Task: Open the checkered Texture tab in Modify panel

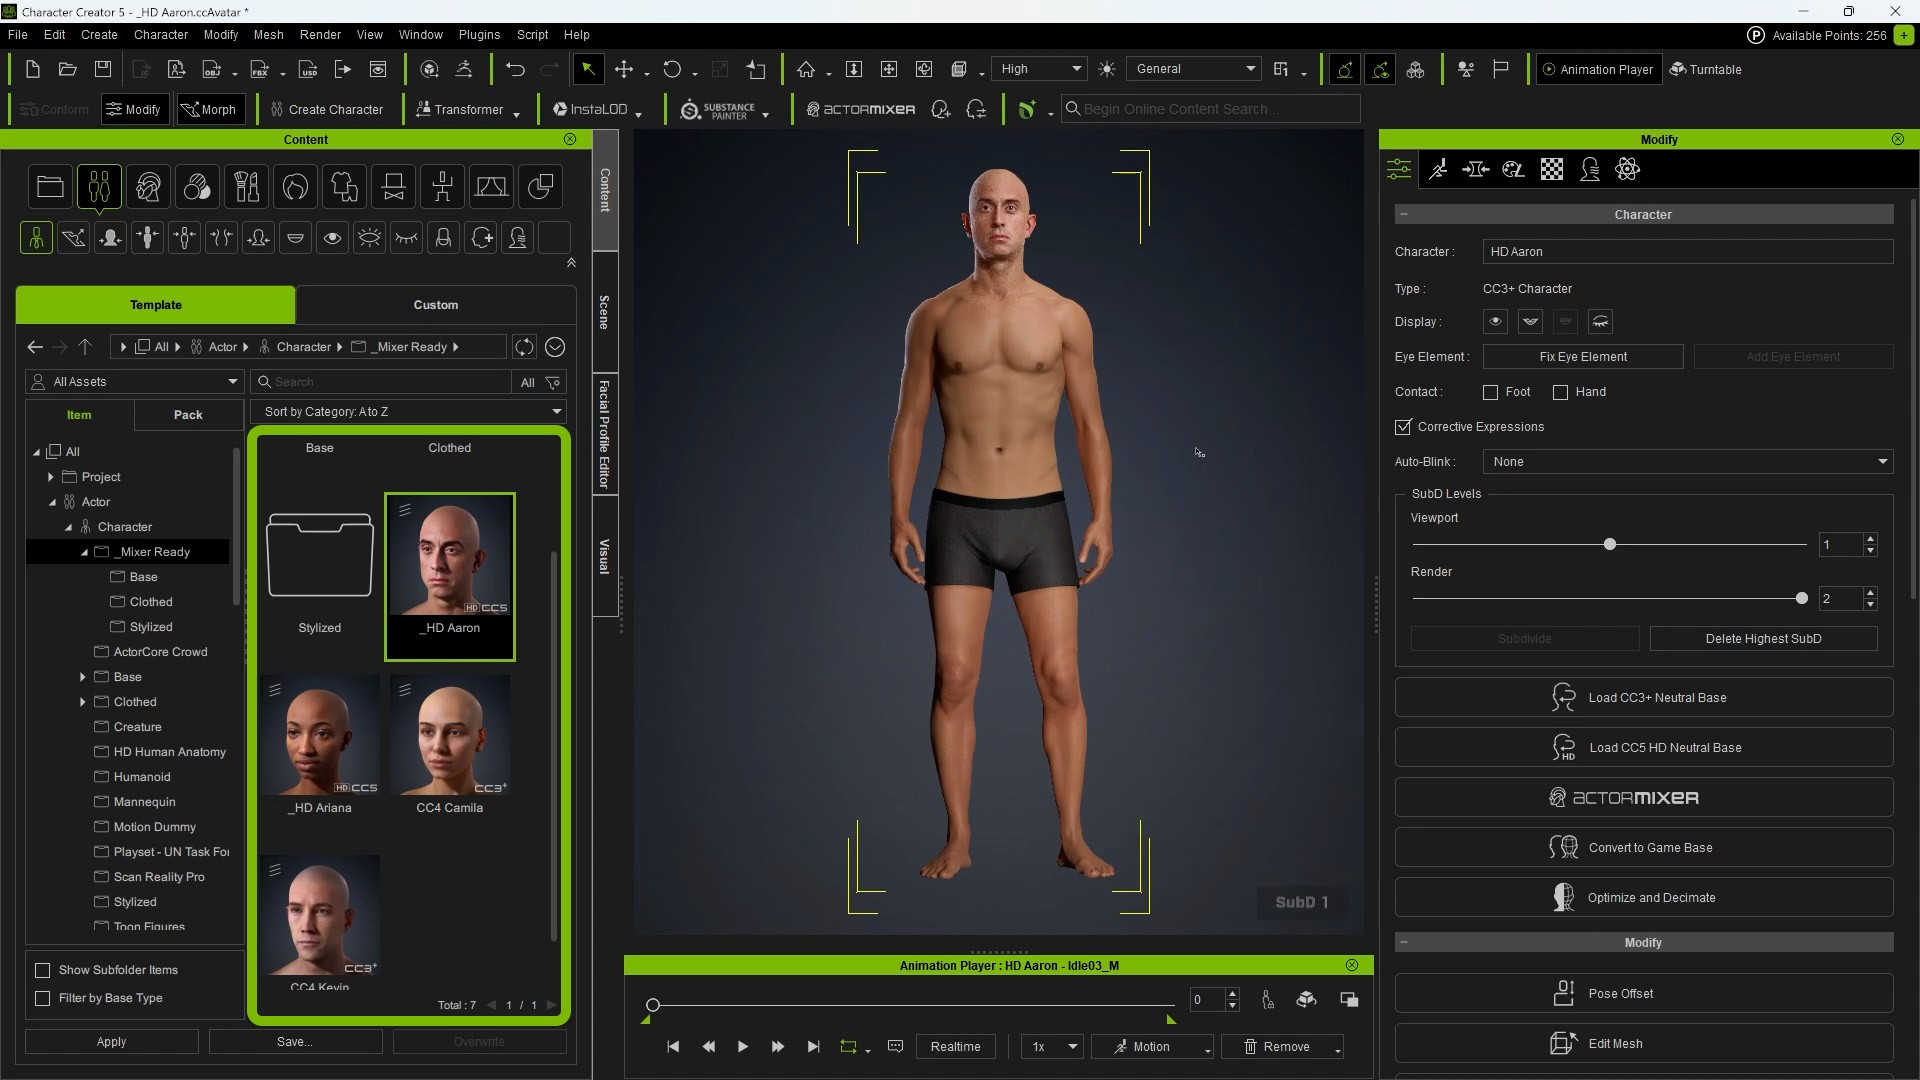Action: click(1552, 169)
